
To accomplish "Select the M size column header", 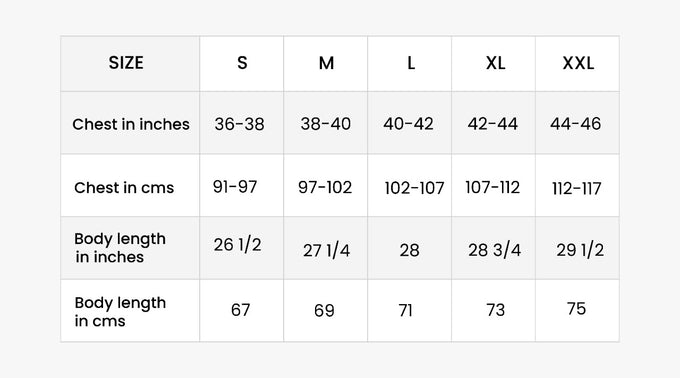I will coord(326,63).
